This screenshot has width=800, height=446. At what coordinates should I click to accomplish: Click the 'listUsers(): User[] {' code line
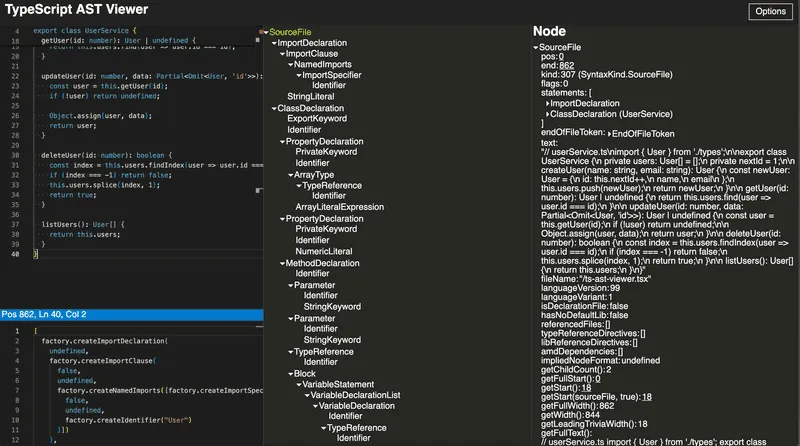click(83, 225)
